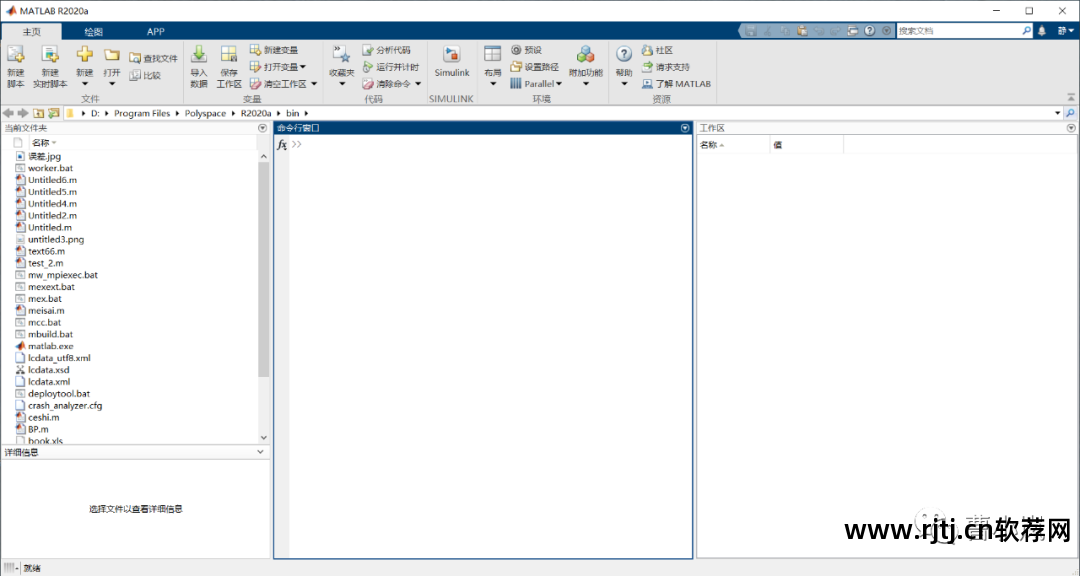1080x576 pixels.
Task: Switch to the 主页 tab
Action: point(32,32)
